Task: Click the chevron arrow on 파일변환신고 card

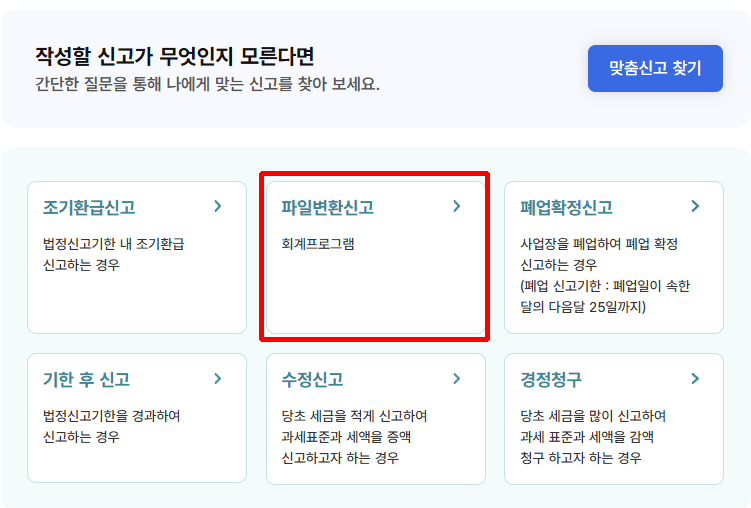Action: click(457, 206)
